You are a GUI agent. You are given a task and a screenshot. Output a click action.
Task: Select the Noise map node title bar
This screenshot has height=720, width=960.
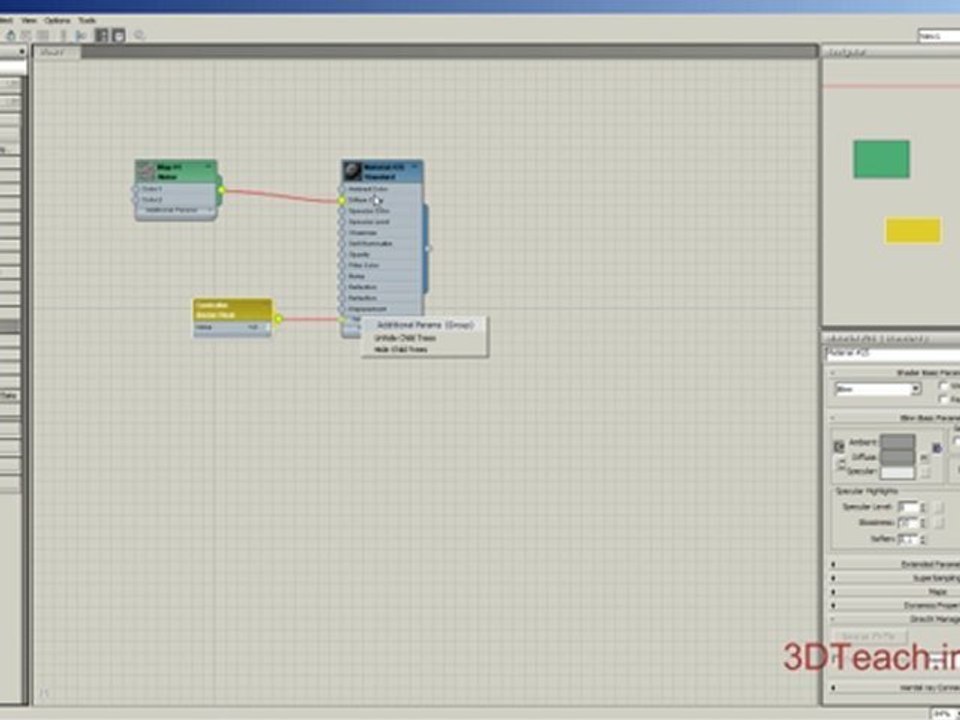(x=176, y=171)
